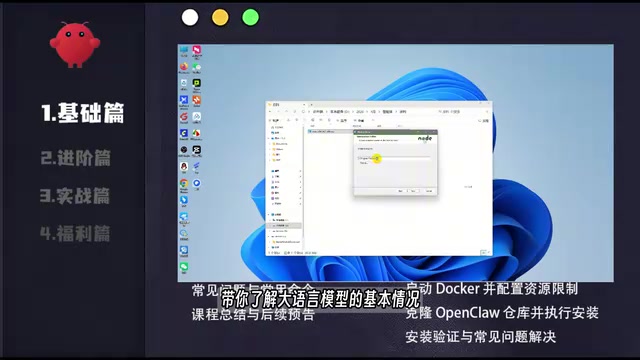Screen dimensions: 640x360
Task: Add a new Explorer tab
Action: click(x=311, y=104)
